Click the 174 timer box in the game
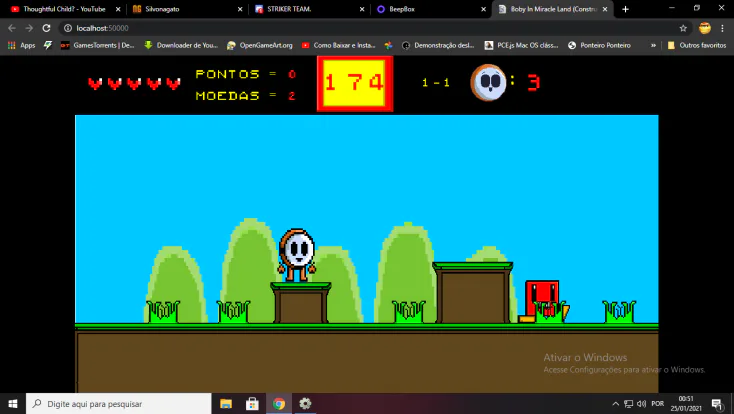 click(x=355, y=83)
